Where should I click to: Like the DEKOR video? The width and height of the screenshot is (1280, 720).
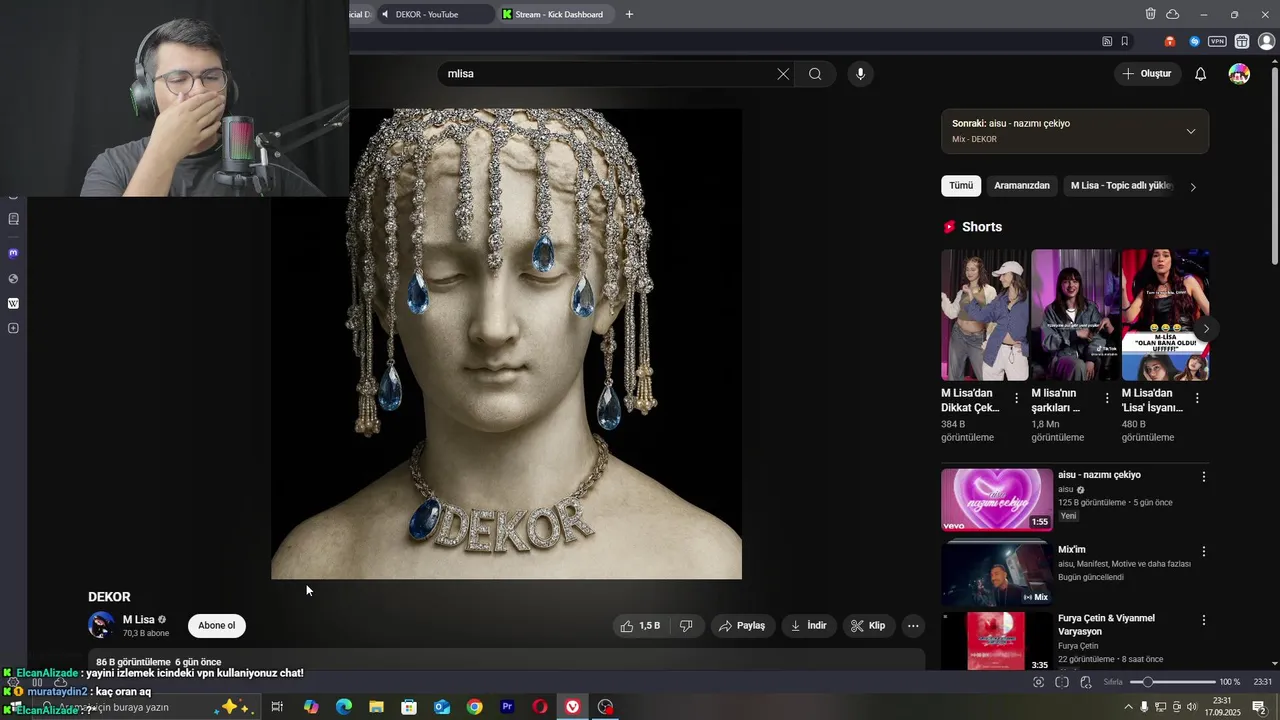pyautogui.click(x=640, y=626)
